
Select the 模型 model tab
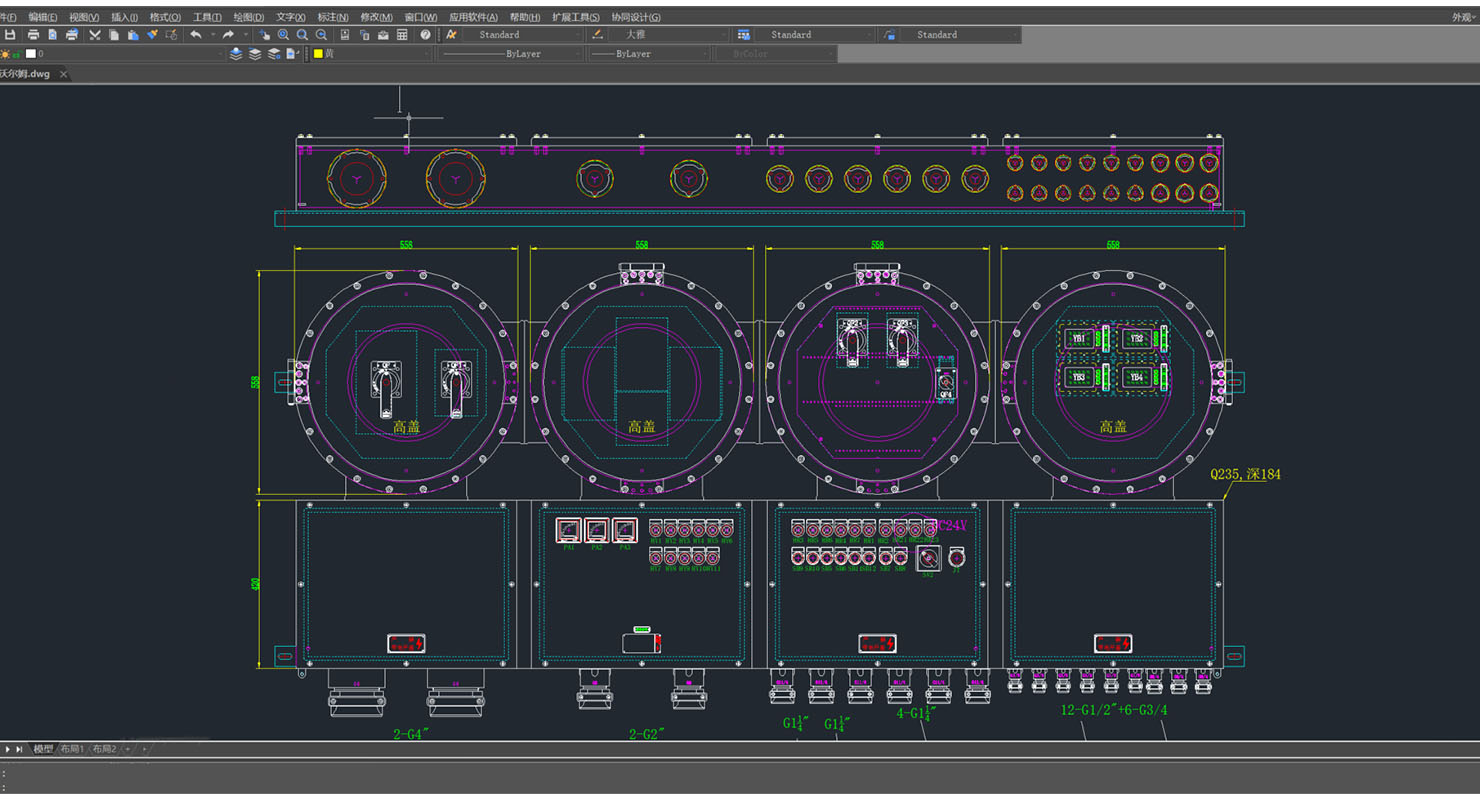point(43,749)
